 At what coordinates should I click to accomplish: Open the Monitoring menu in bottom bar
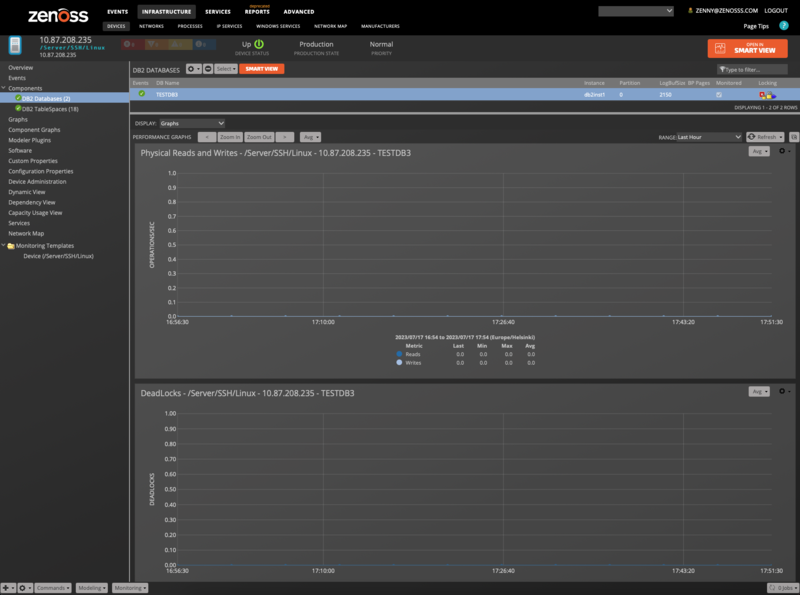[x=130, y=588]
